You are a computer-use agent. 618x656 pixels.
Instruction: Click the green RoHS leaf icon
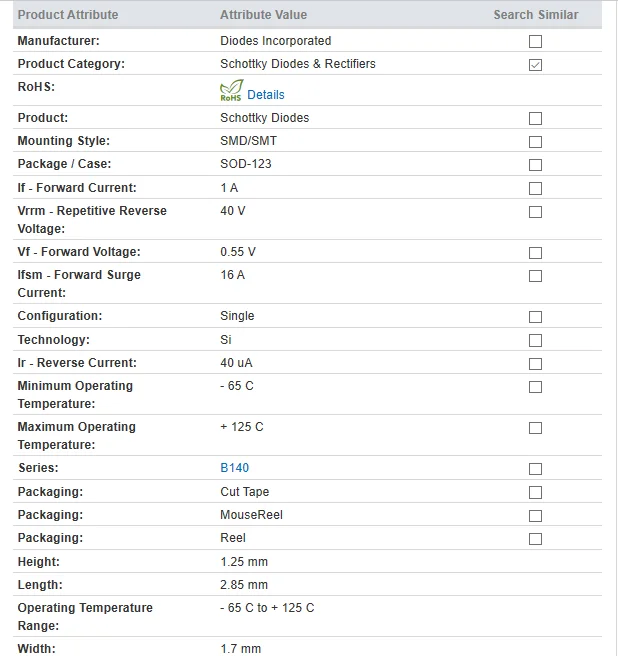[x=231, y=90]
